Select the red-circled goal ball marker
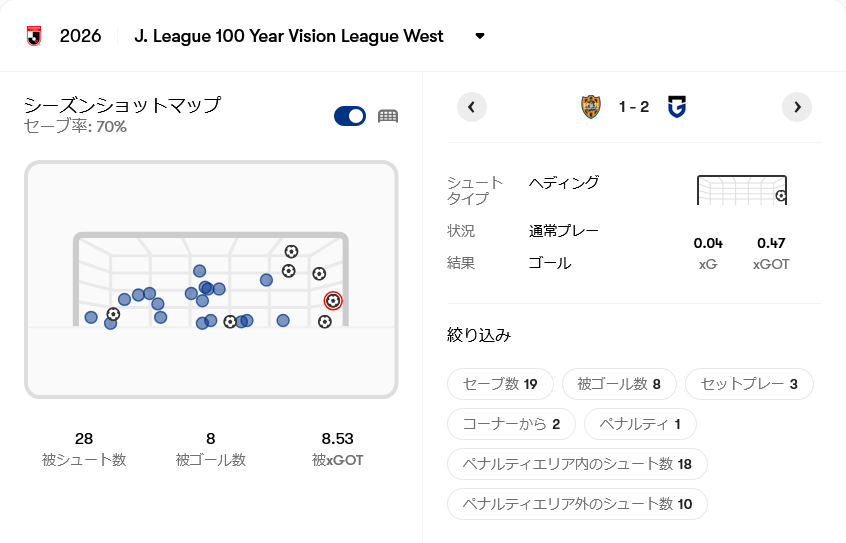 point(333,301)
